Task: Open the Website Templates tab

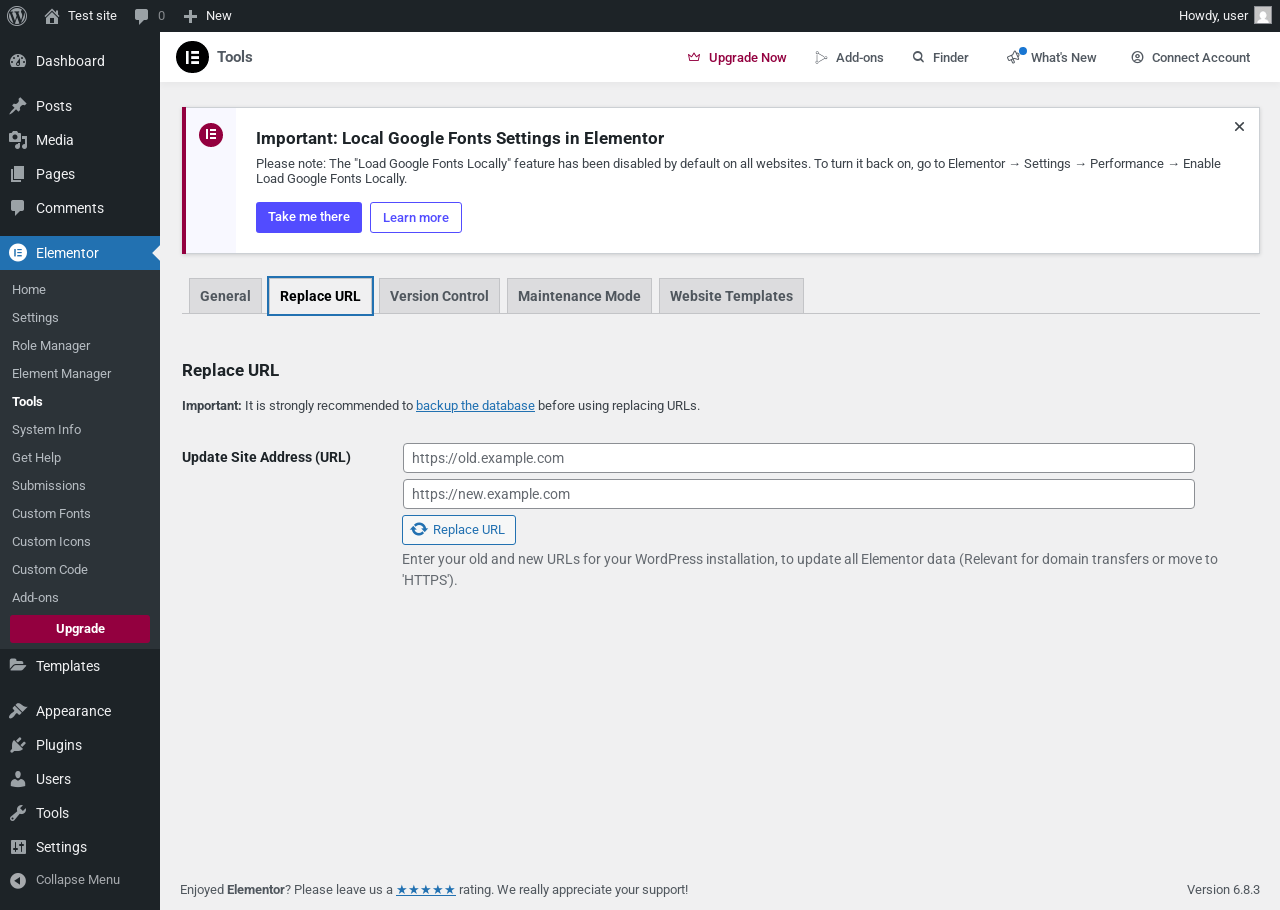Action: pos(731,296)
